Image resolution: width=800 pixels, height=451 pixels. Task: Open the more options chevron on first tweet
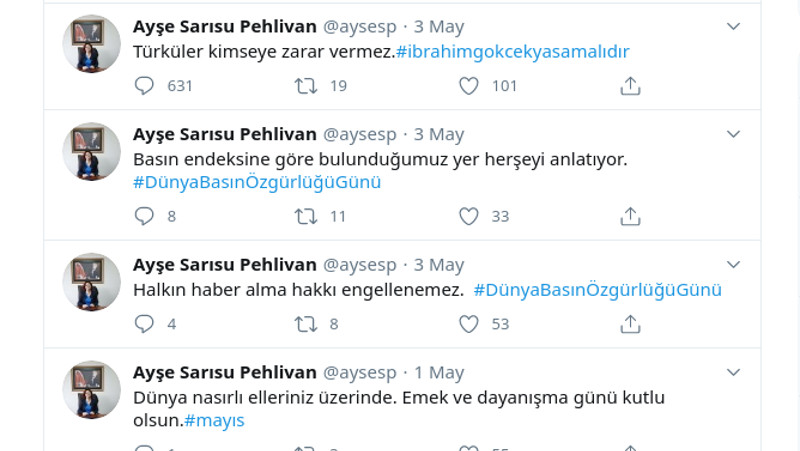pos(733,26)
